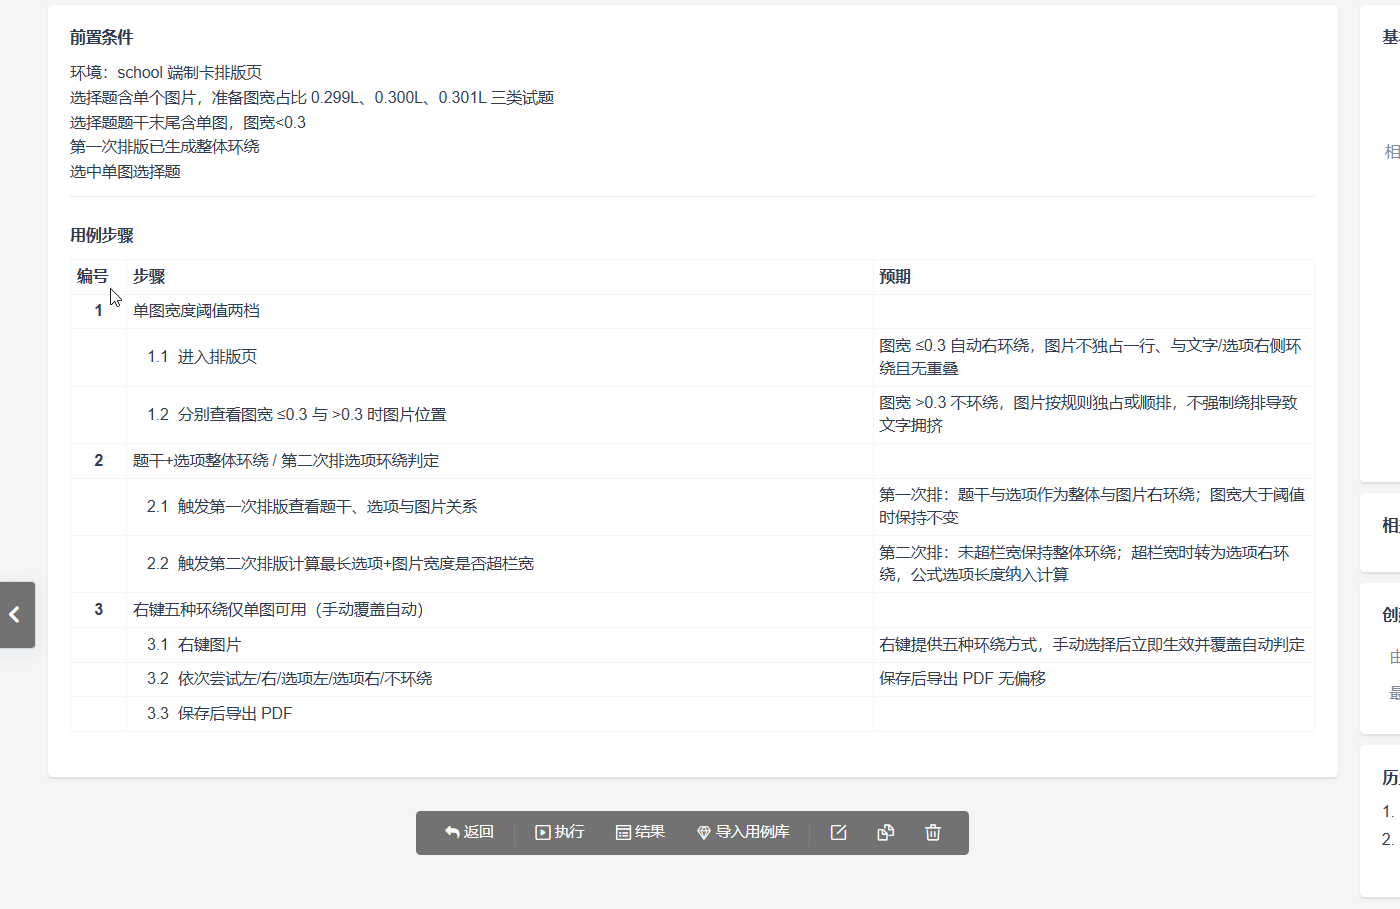Viewport: 1400px width, 909px height.
Task: Click the pencil edit icon
Action: point(838,832)
